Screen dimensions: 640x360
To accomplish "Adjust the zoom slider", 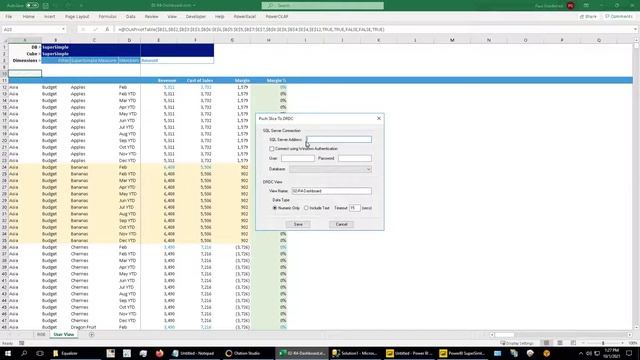I will (603, 343).
